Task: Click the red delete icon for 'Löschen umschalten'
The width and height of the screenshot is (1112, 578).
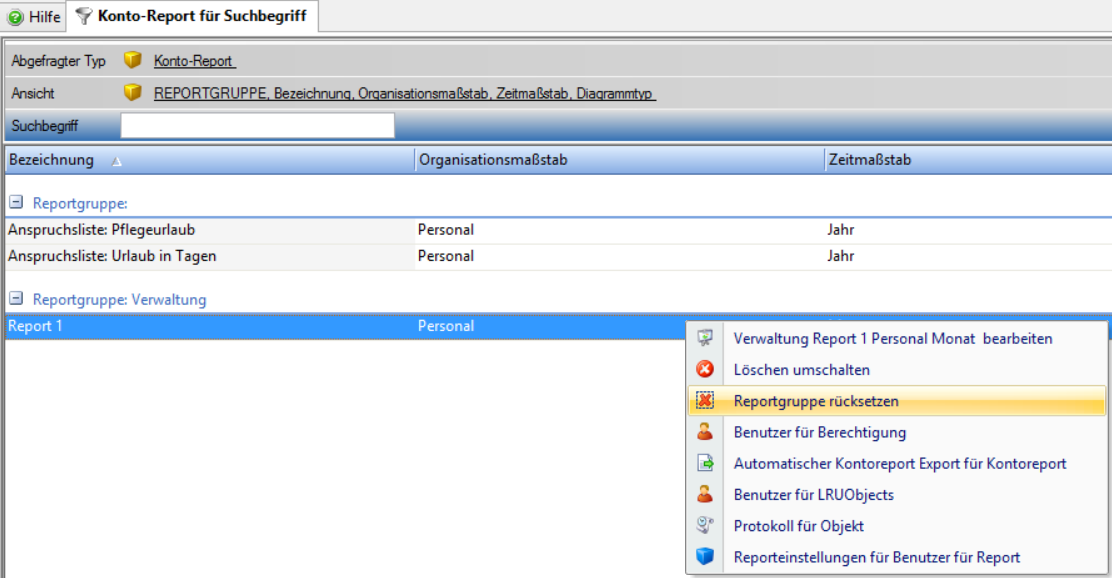Action: (705, 370)
